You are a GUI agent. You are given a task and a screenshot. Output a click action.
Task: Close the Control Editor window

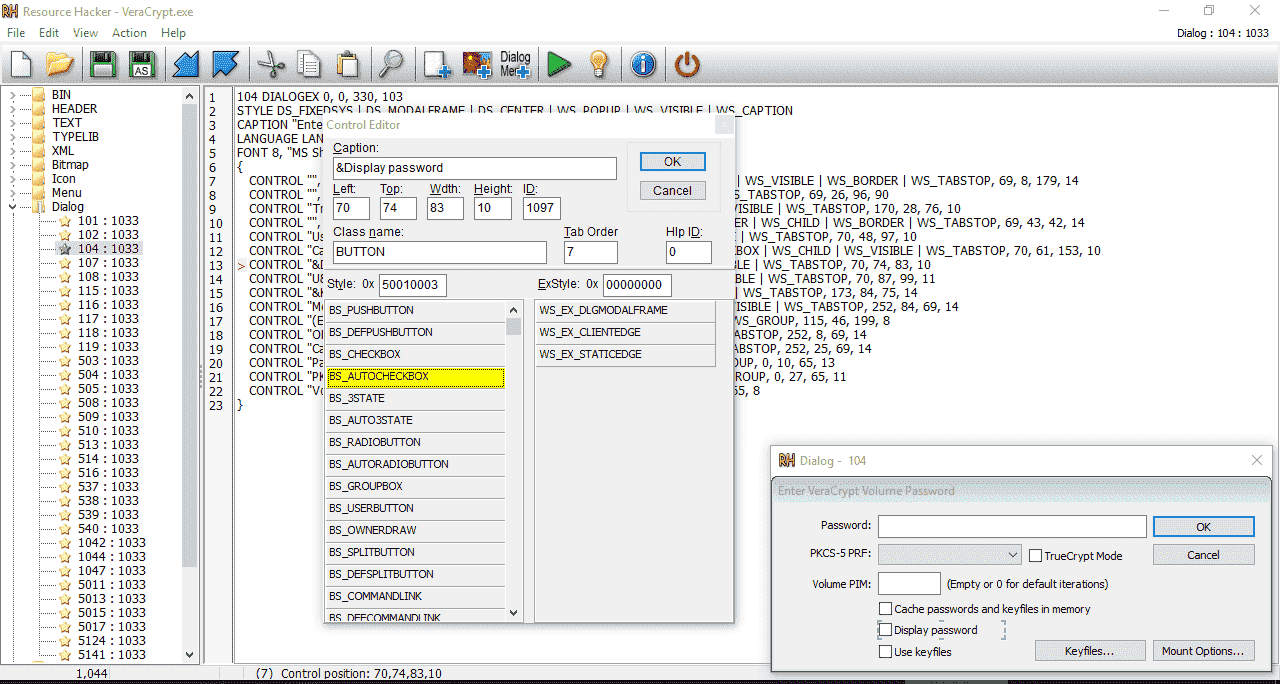point(724,125)
